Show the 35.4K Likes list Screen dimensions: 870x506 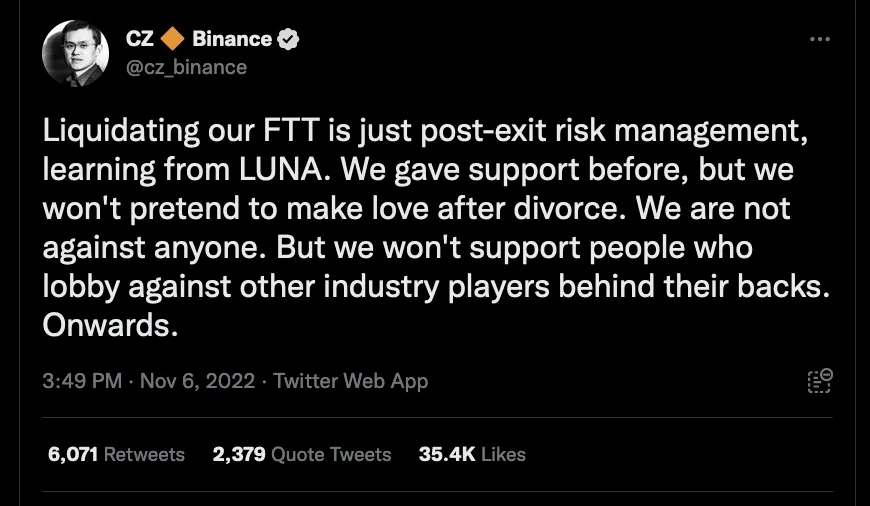[x=472, y=454]
